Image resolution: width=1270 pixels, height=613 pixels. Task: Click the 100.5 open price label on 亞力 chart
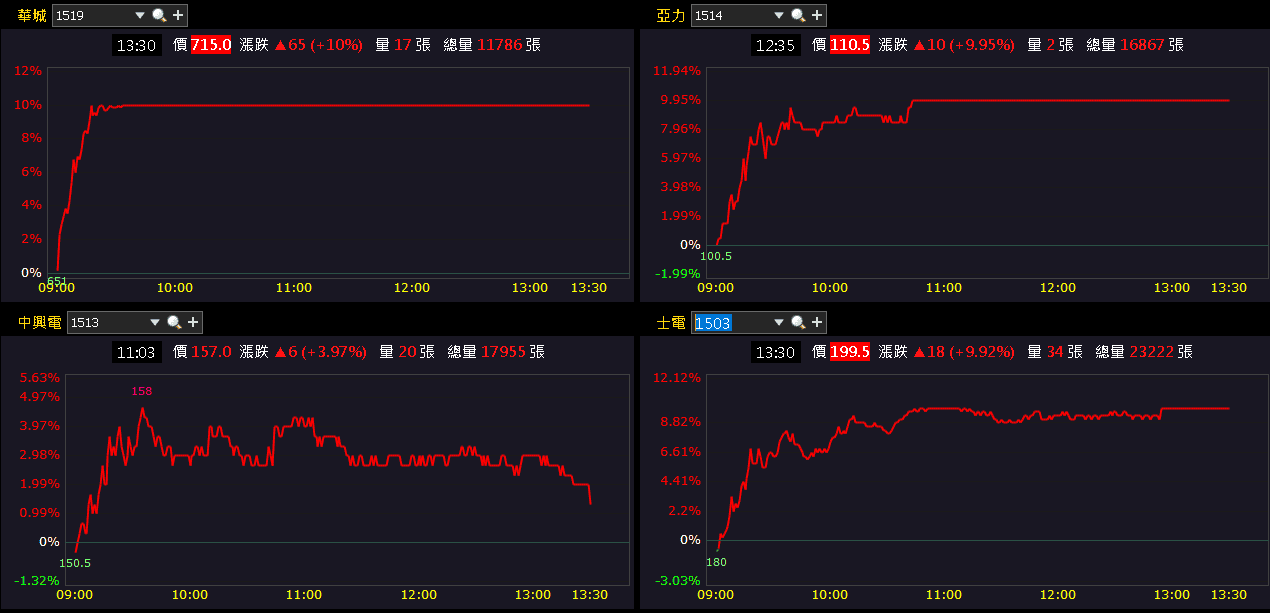click(716, 256)
